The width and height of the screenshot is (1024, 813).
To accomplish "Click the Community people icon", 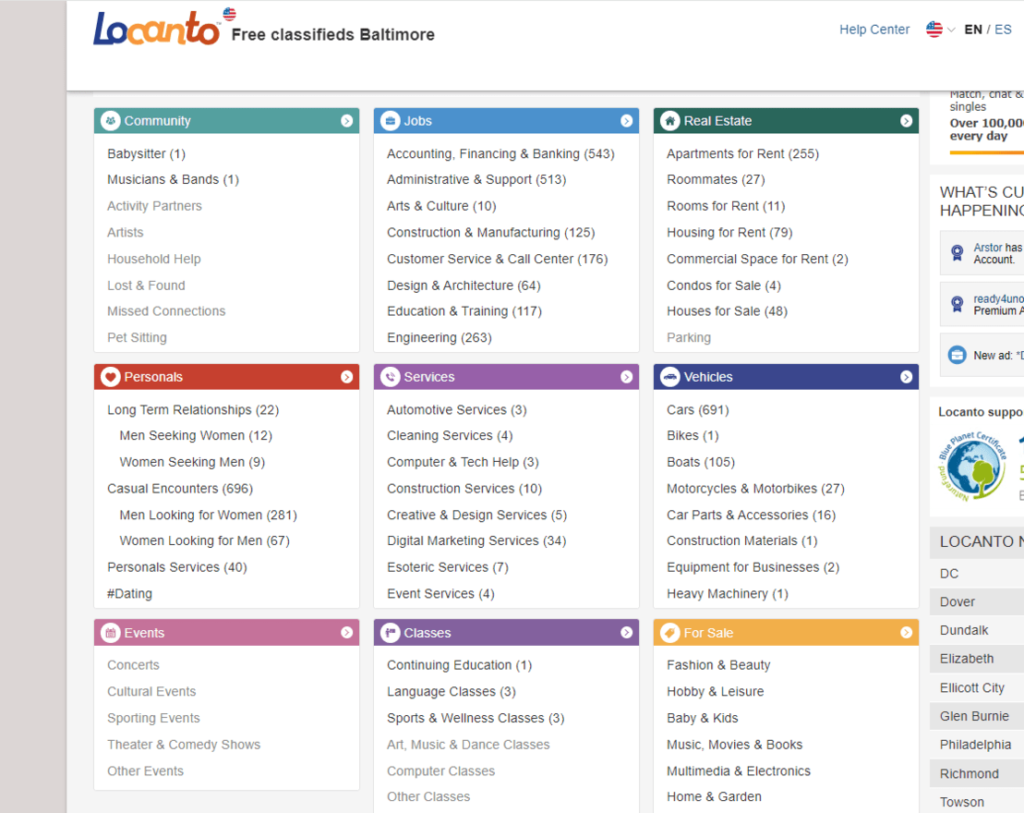I will pos(109,120).
